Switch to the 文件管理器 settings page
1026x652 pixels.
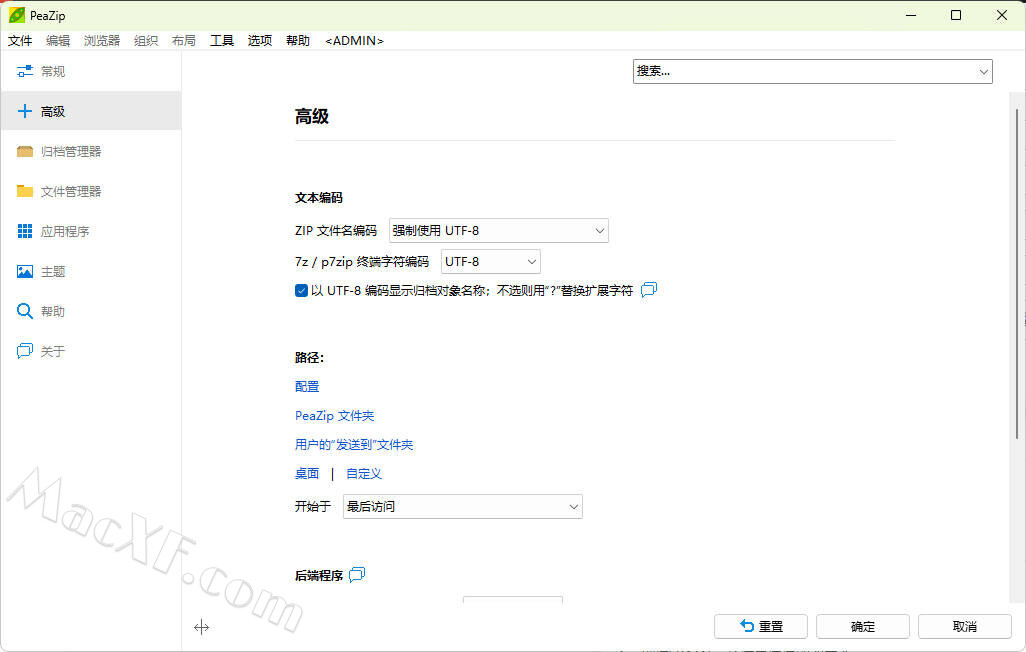[x=91, y=191]
